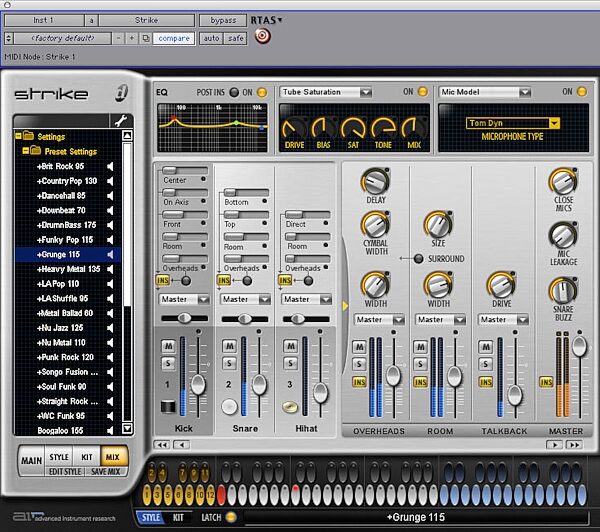Click the Snare channel pan slider
600x532 pixels.
tap(245, 318)
